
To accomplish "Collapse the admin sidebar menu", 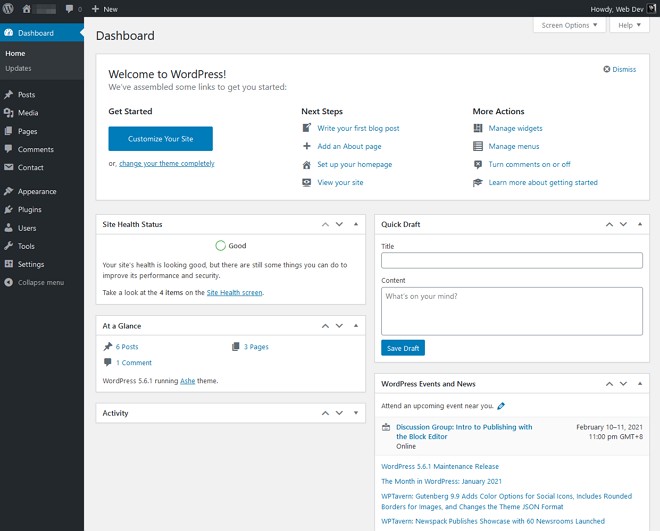I will pos(40,282).
